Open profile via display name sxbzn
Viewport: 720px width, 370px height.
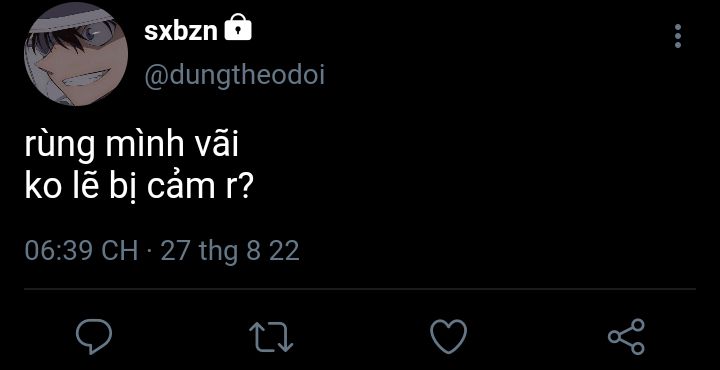click(x=180, y=32)
